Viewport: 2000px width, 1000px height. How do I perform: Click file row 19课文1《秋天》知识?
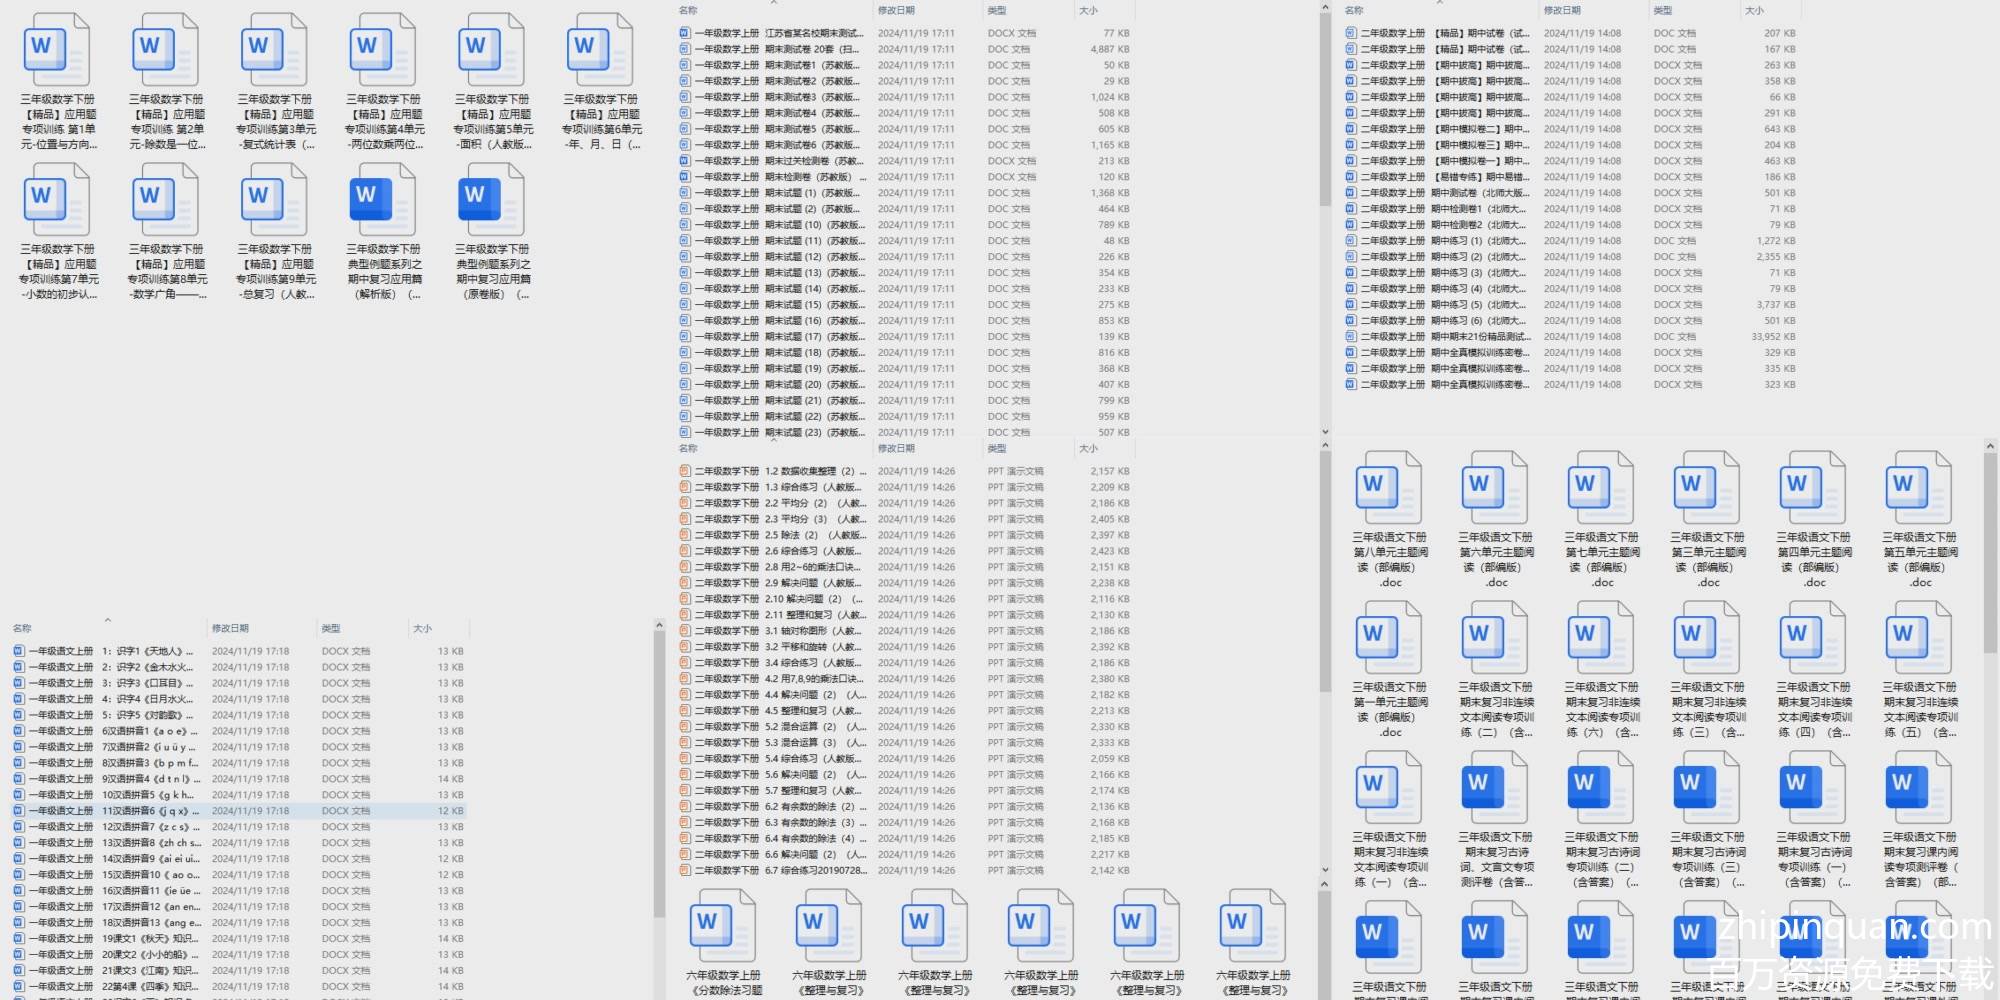150,939
